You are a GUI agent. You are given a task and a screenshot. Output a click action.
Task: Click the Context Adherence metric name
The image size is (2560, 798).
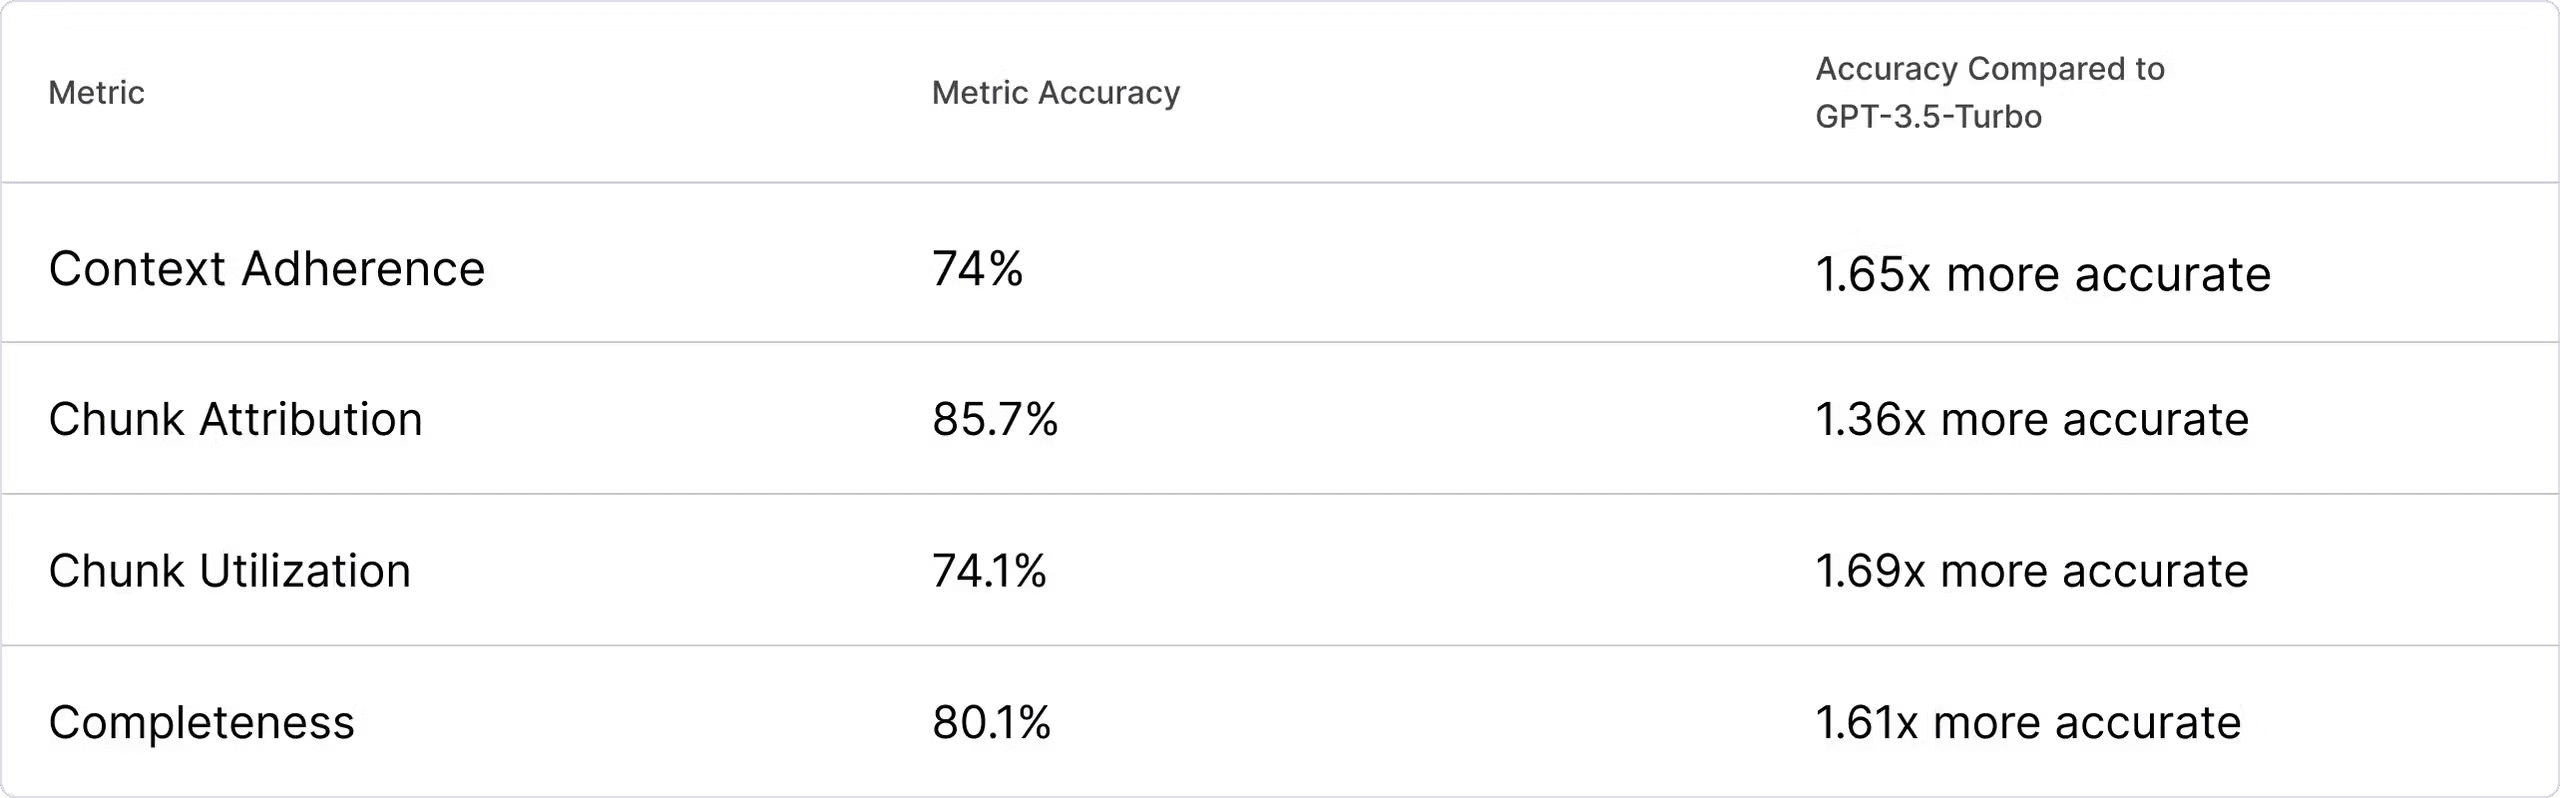click(267, 269)
